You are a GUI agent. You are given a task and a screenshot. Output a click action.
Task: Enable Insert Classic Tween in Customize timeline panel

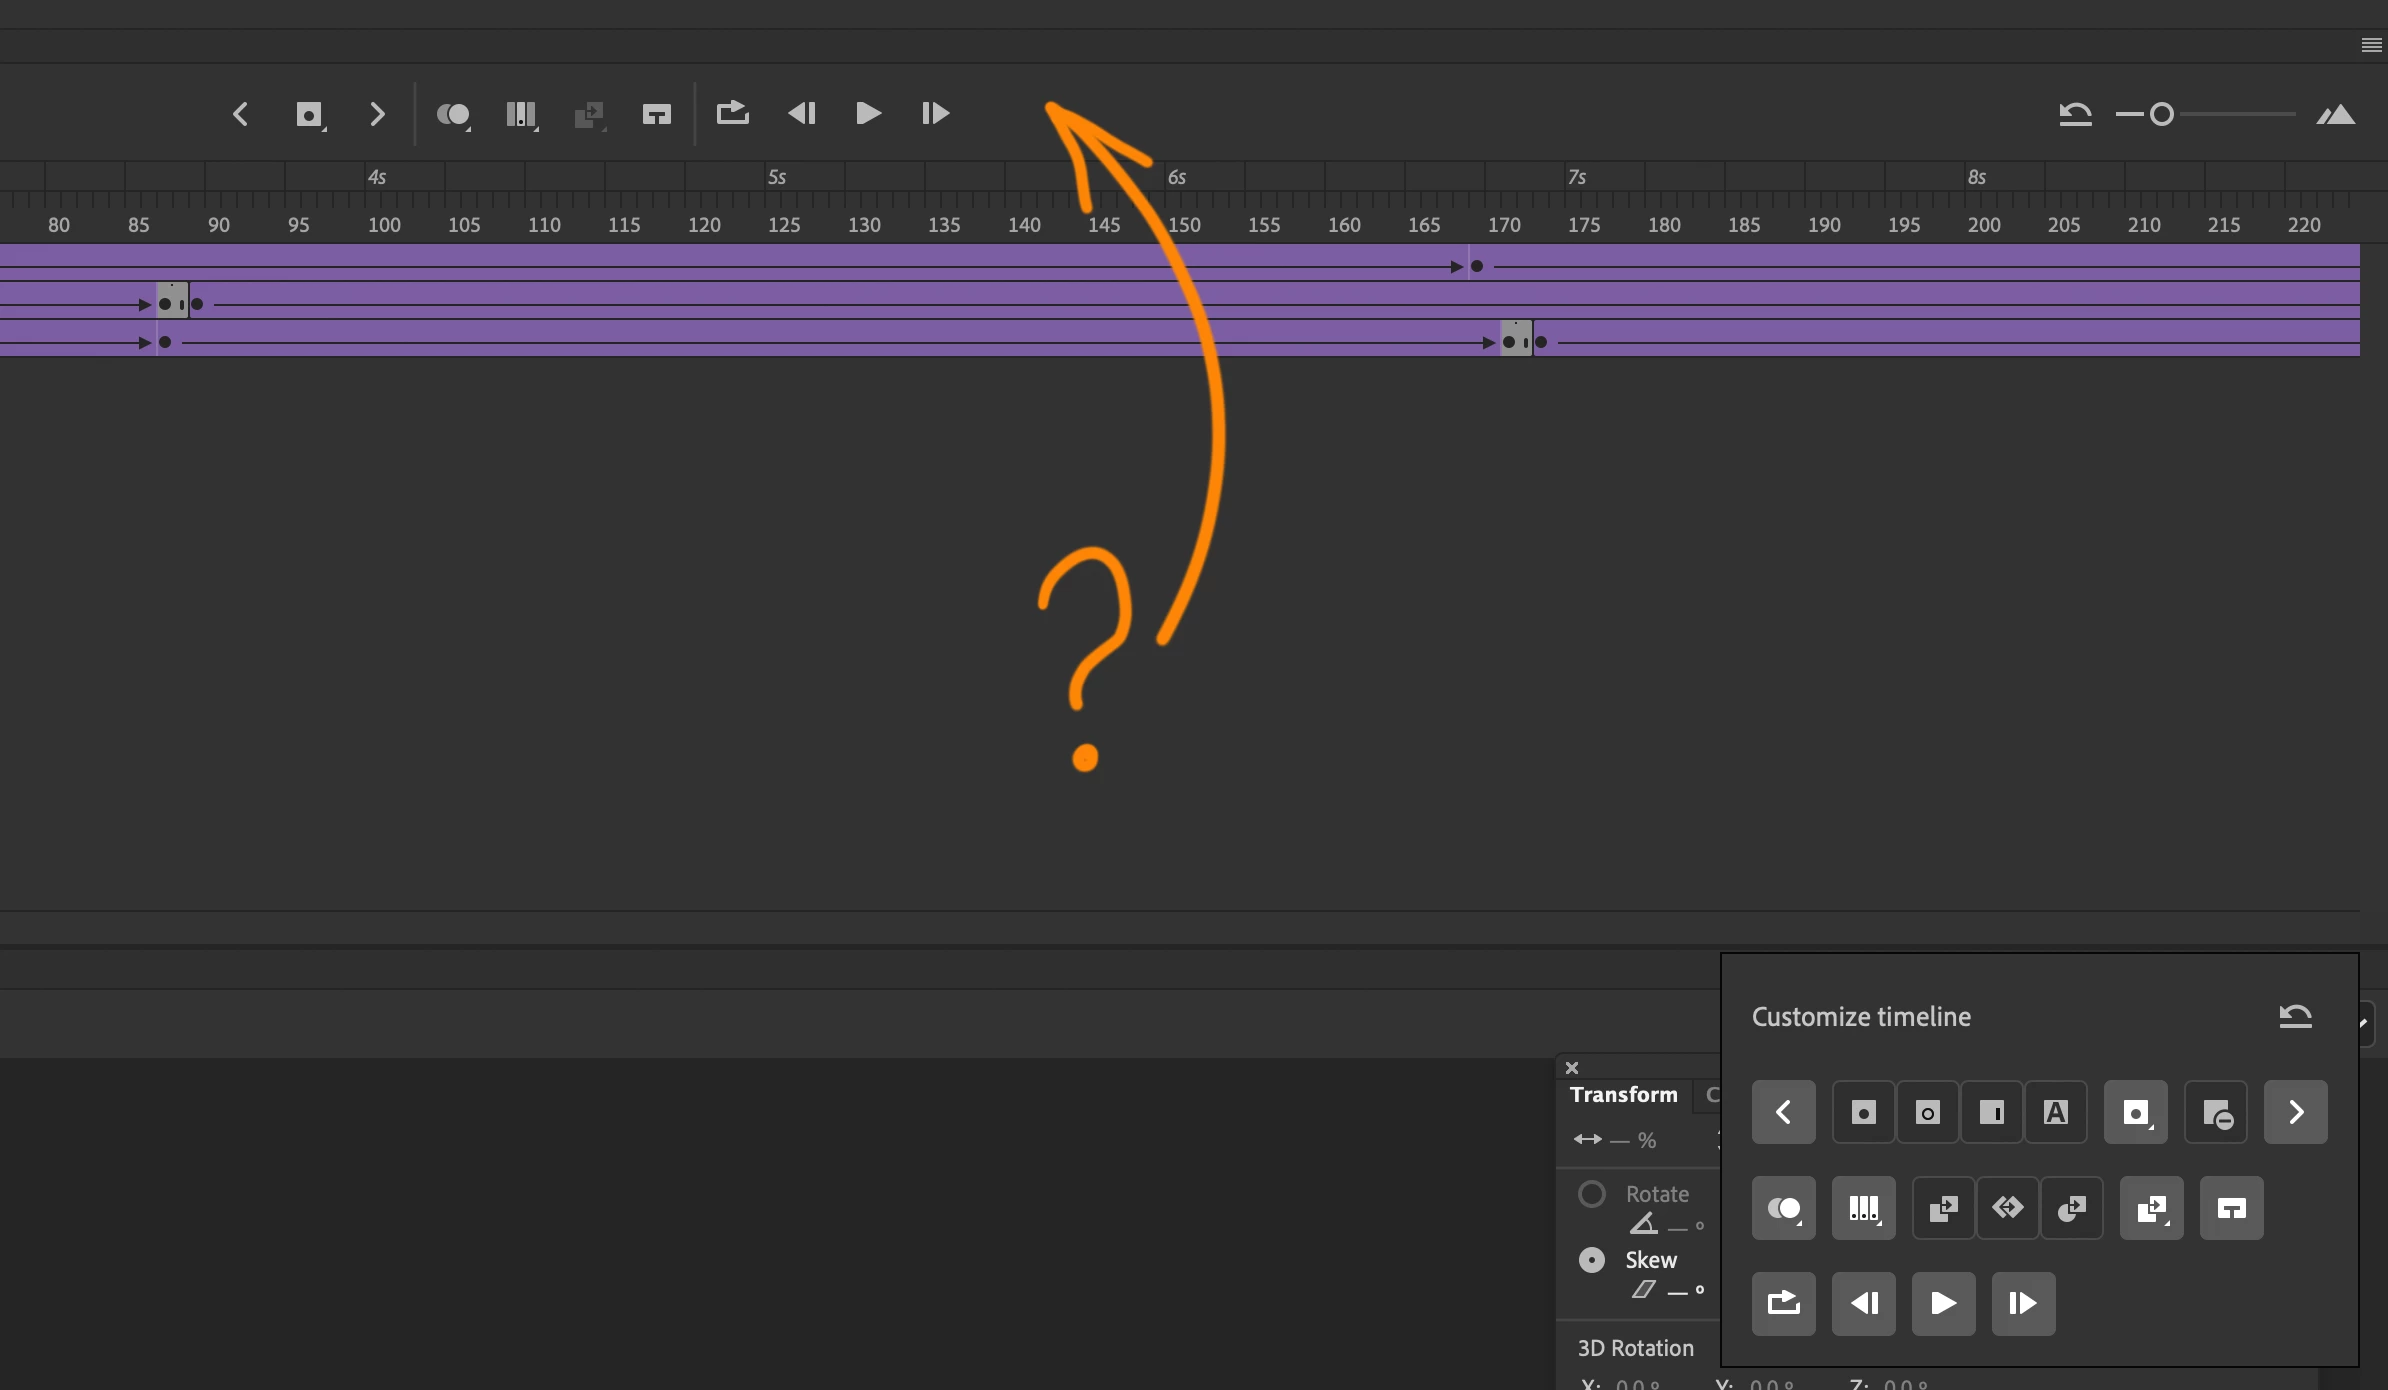(x=1943, y=1208)
